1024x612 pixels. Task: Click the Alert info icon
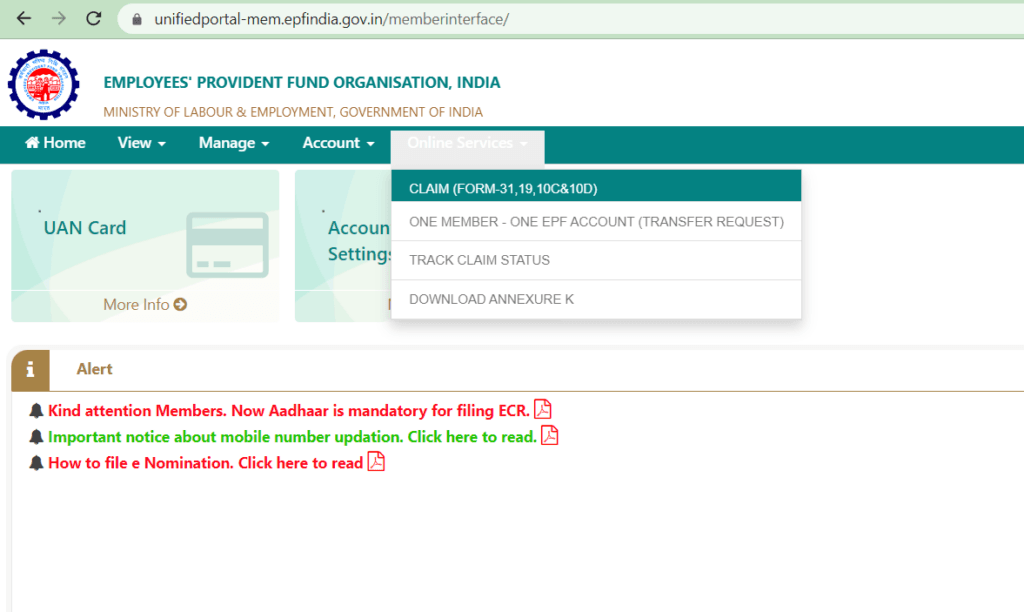[x=30, y=370]
